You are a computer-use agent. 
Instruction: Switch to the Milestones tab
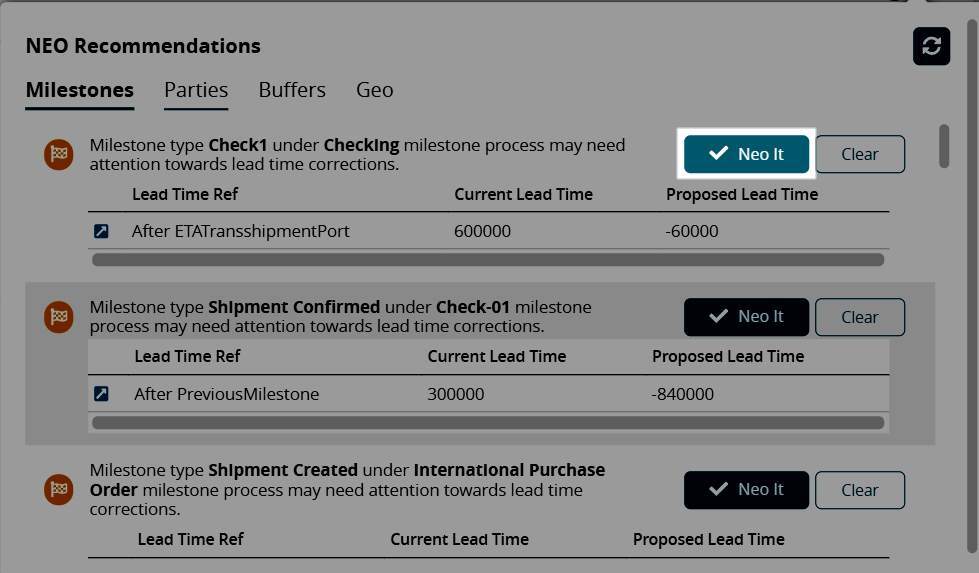coord(79,90)
